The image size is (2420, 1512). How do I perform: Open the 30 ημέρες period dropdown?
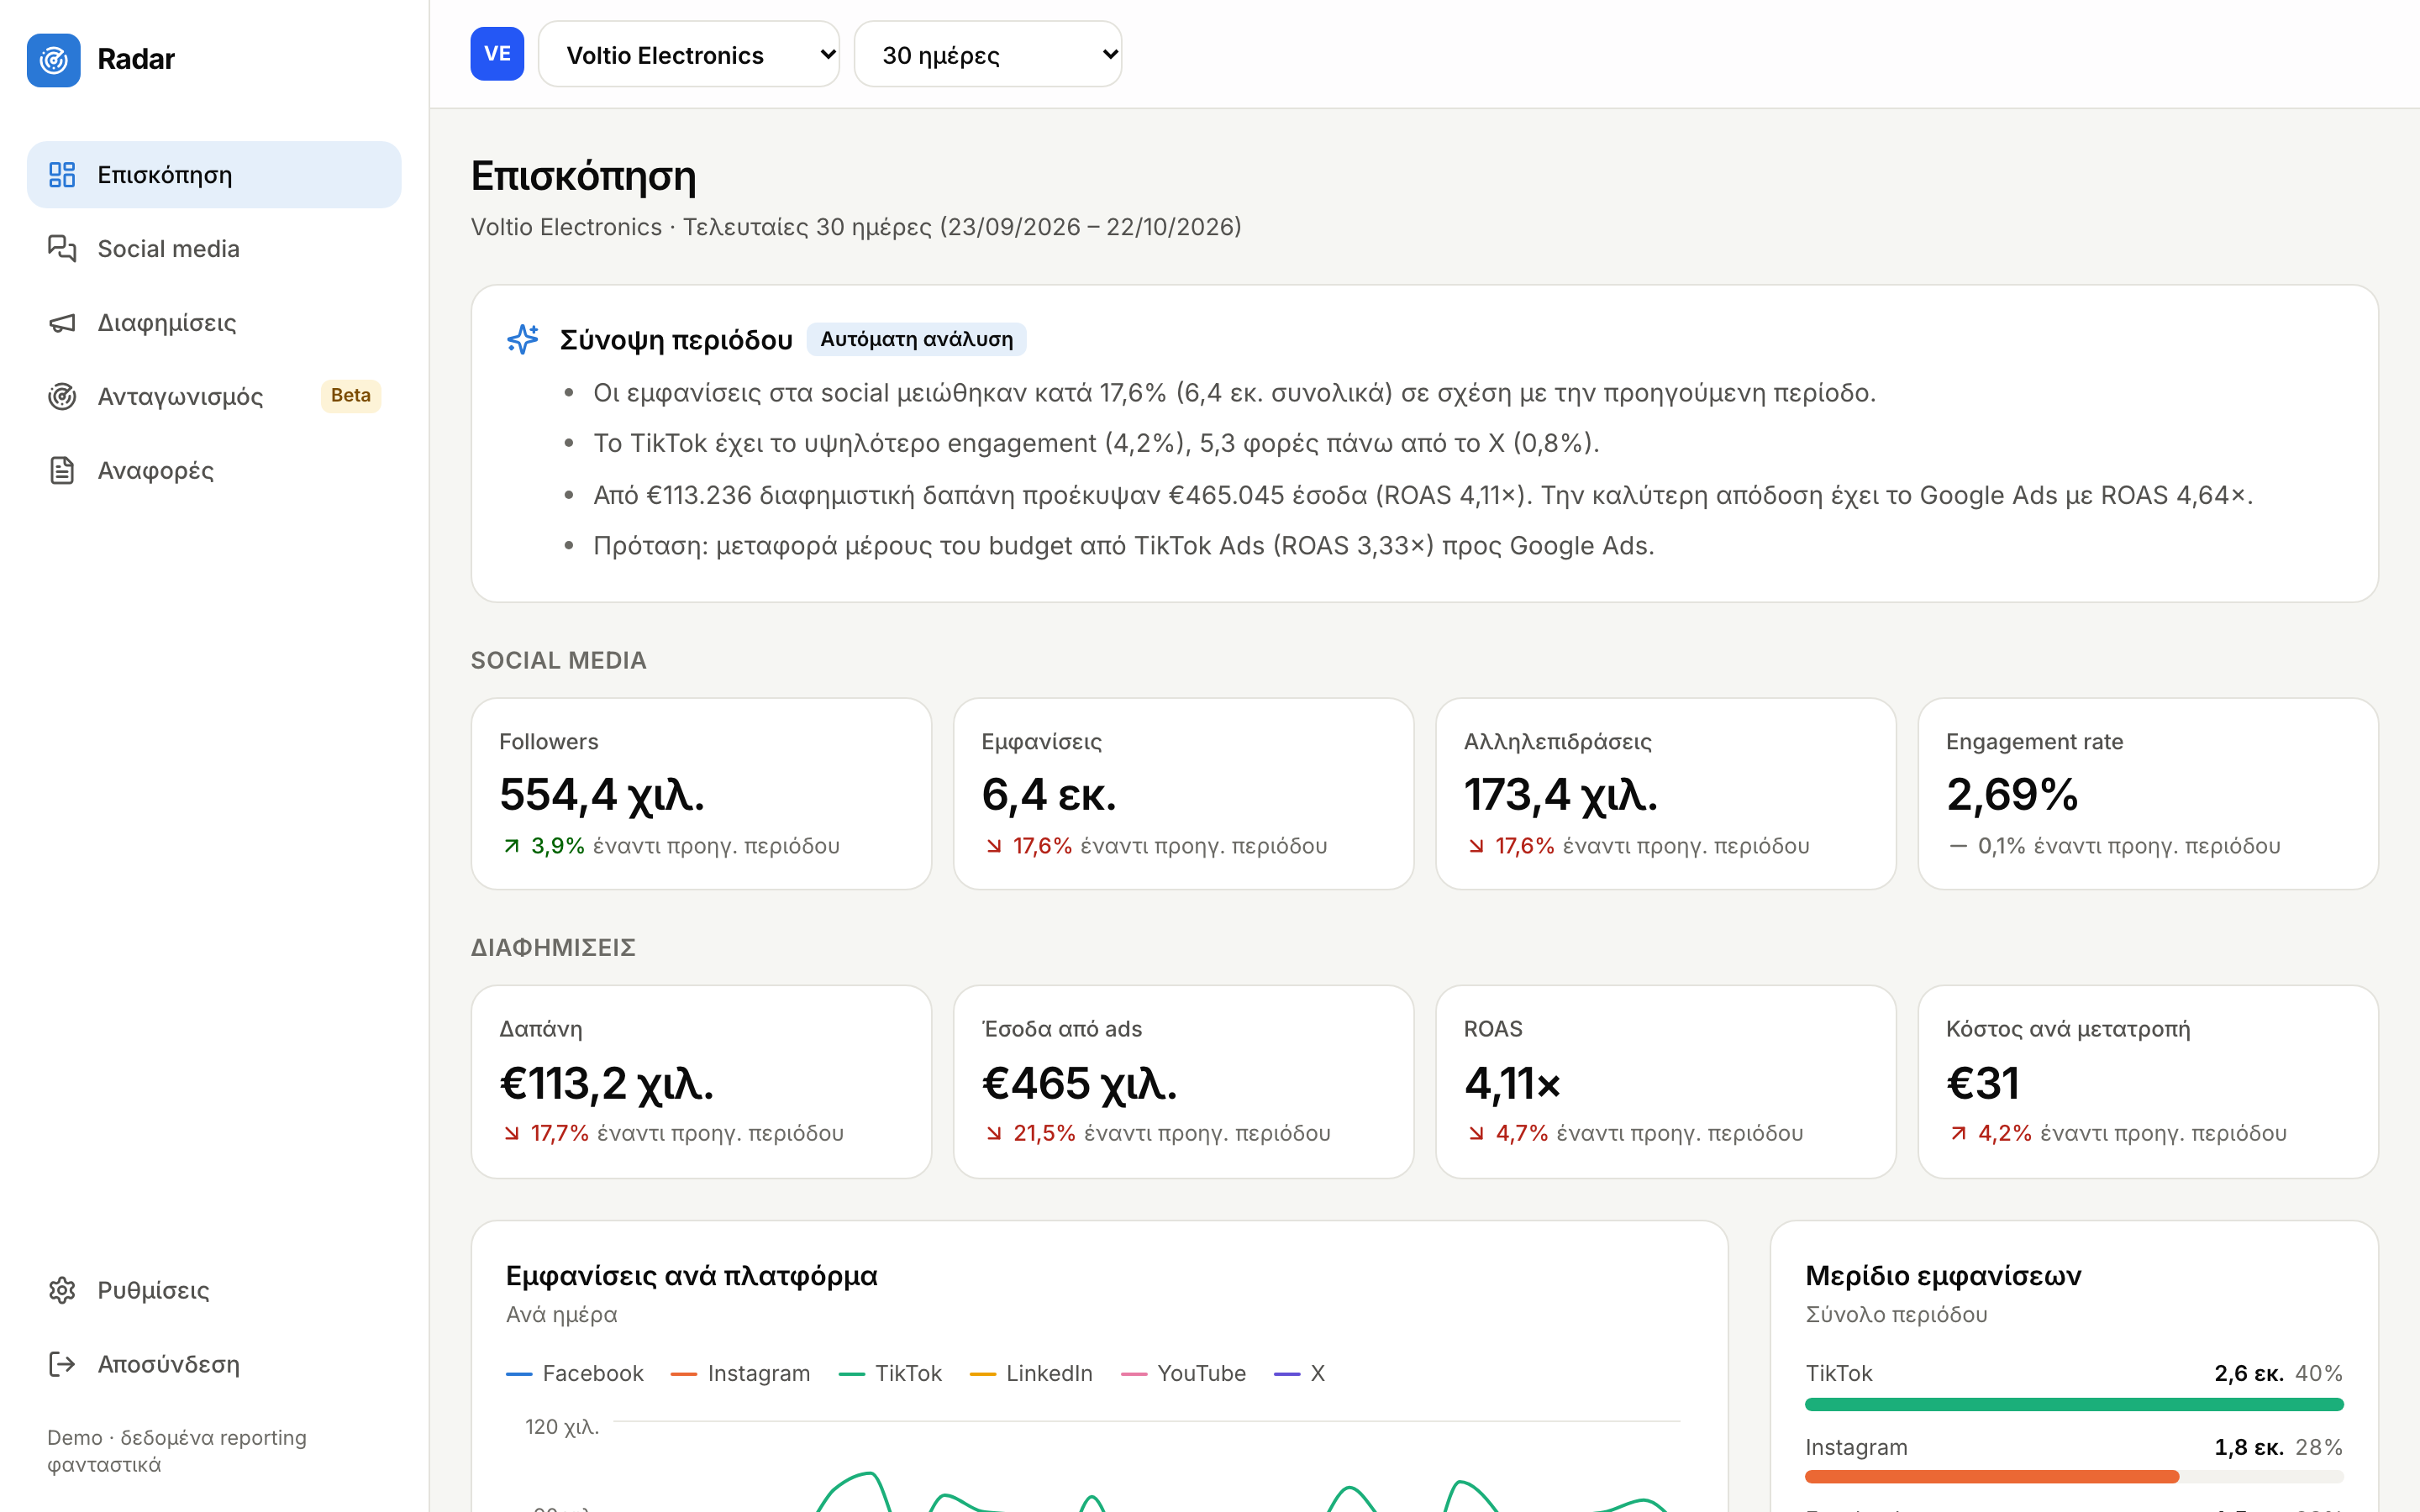(x=988, y=55)
